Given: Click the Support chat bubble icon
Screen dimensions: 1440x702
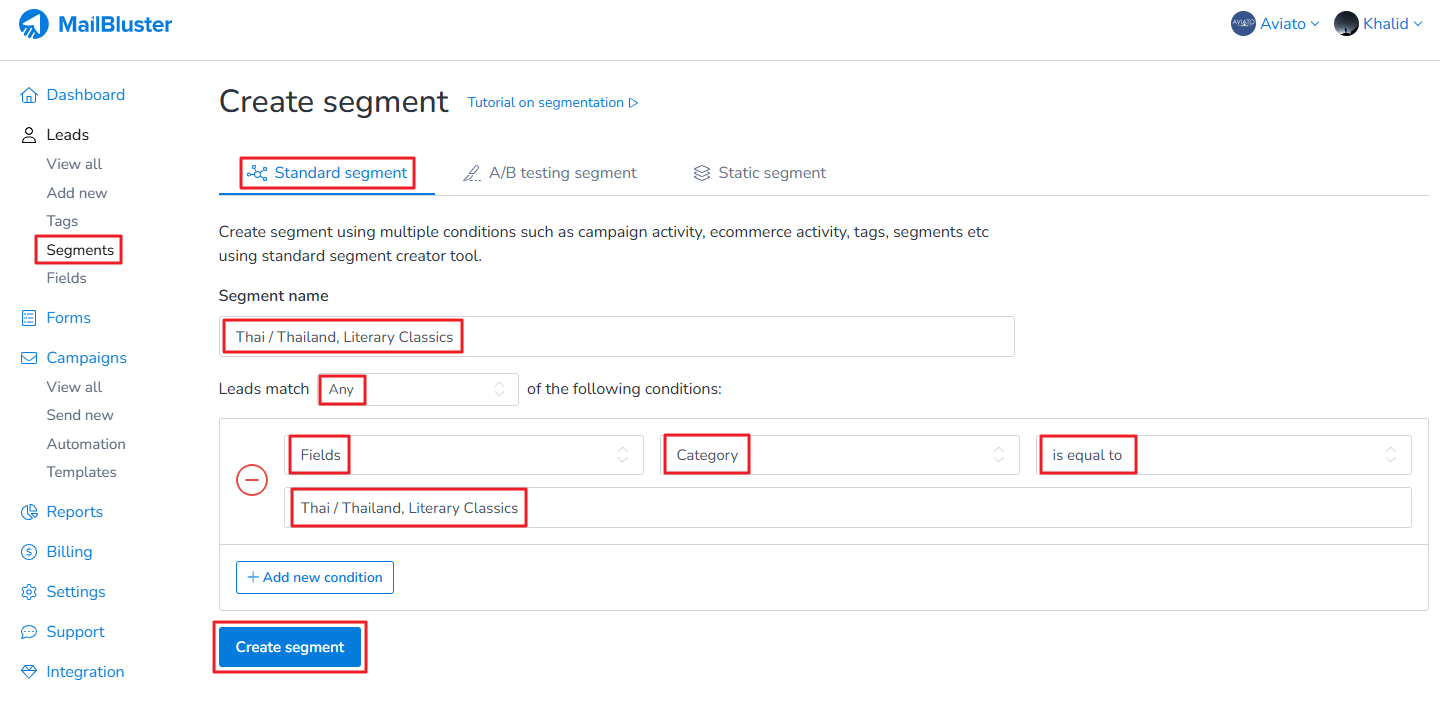Looking at the screenshot, I should pos(29,632).
